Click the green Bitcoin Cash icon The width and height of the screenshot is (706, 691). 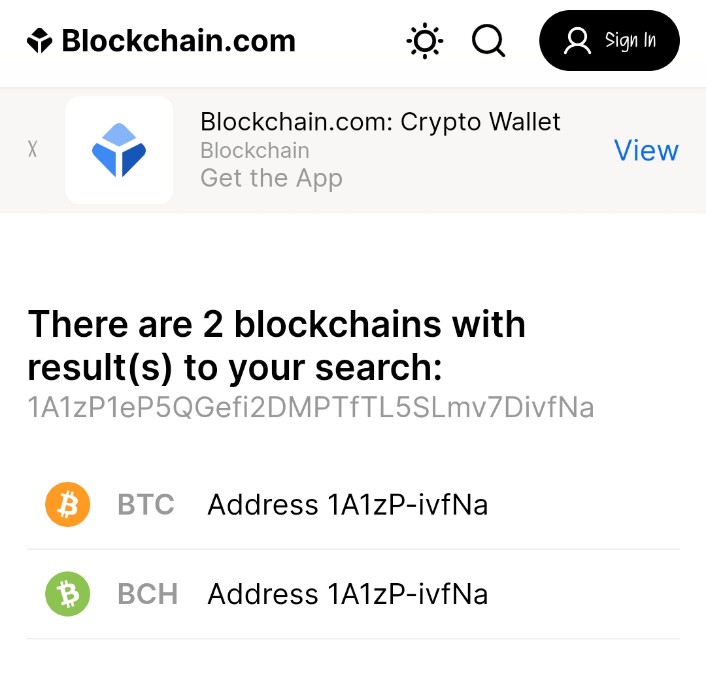click(68, 595)
